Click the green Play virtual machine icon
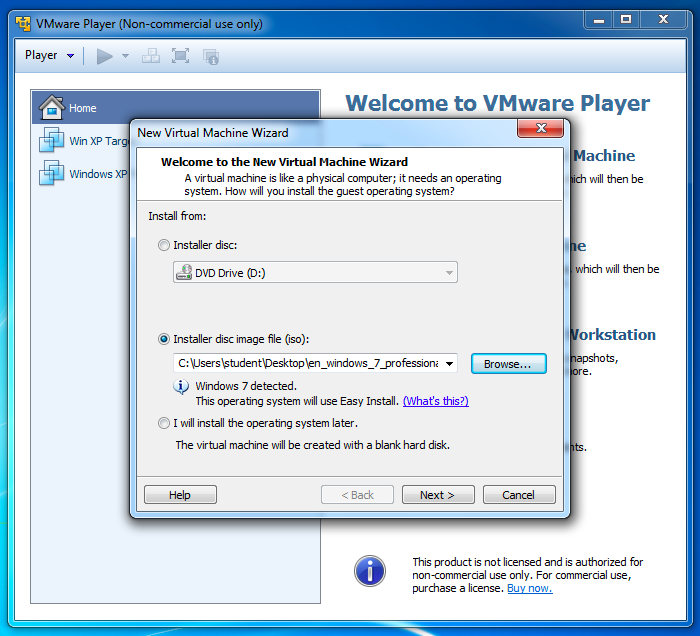Image resolution: width=700 pixels, height=636 pixels. coord(105,56)
